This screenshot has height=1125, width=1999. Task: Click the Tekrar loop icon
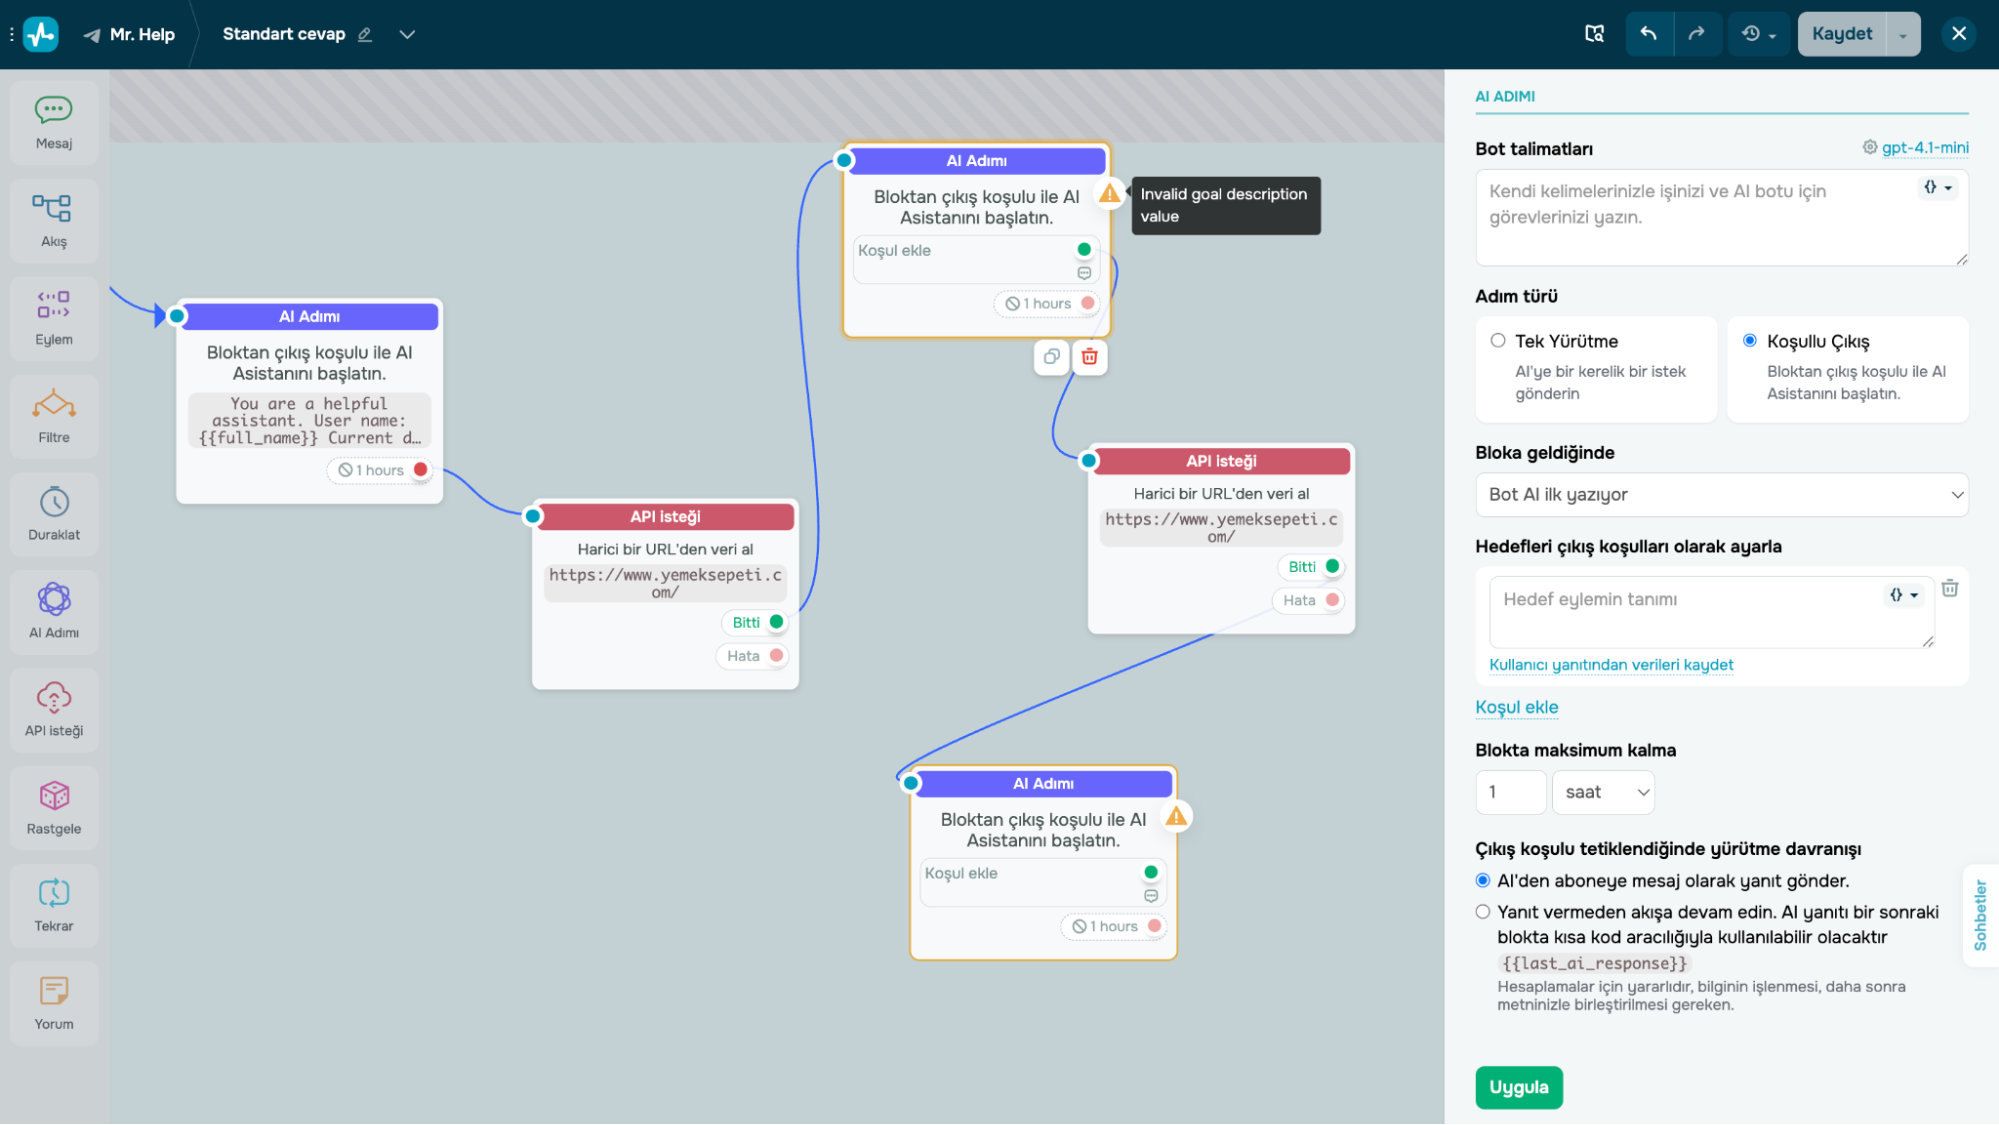point(54,893)
